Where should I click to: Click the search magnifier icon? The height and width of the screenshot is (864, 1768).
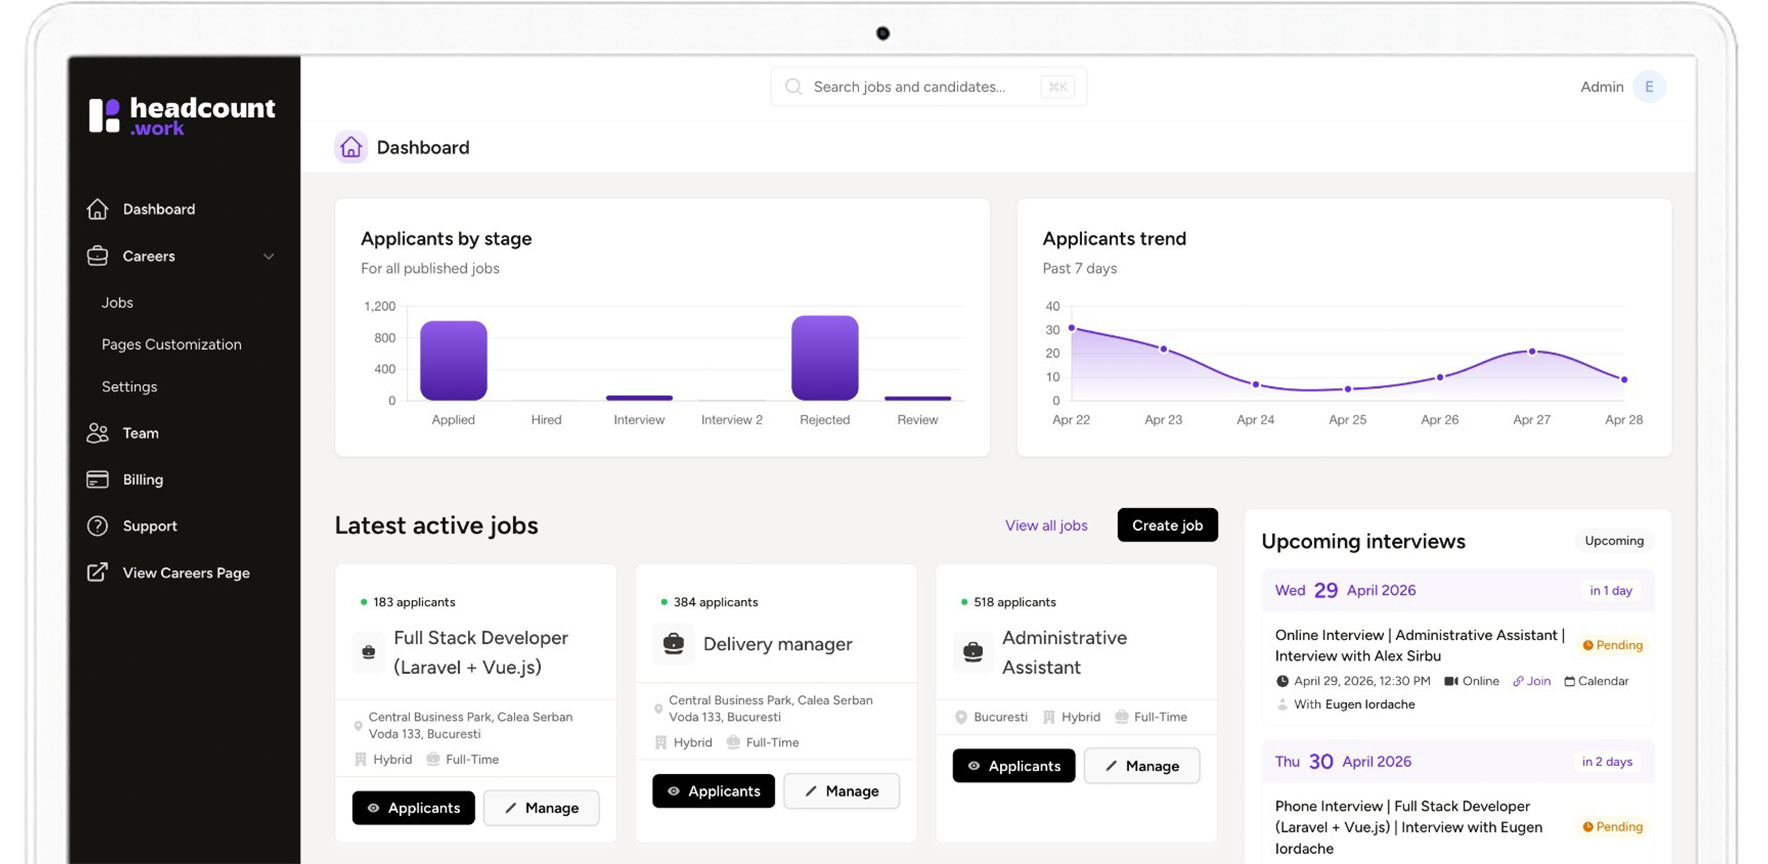tap(793, 87)
